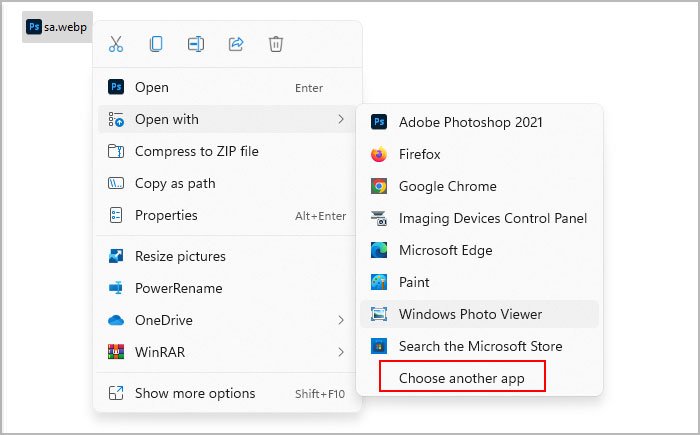Click the Rename icon
Screen dimensions: 700x435
pyautogui.click(x=196, y=44)
